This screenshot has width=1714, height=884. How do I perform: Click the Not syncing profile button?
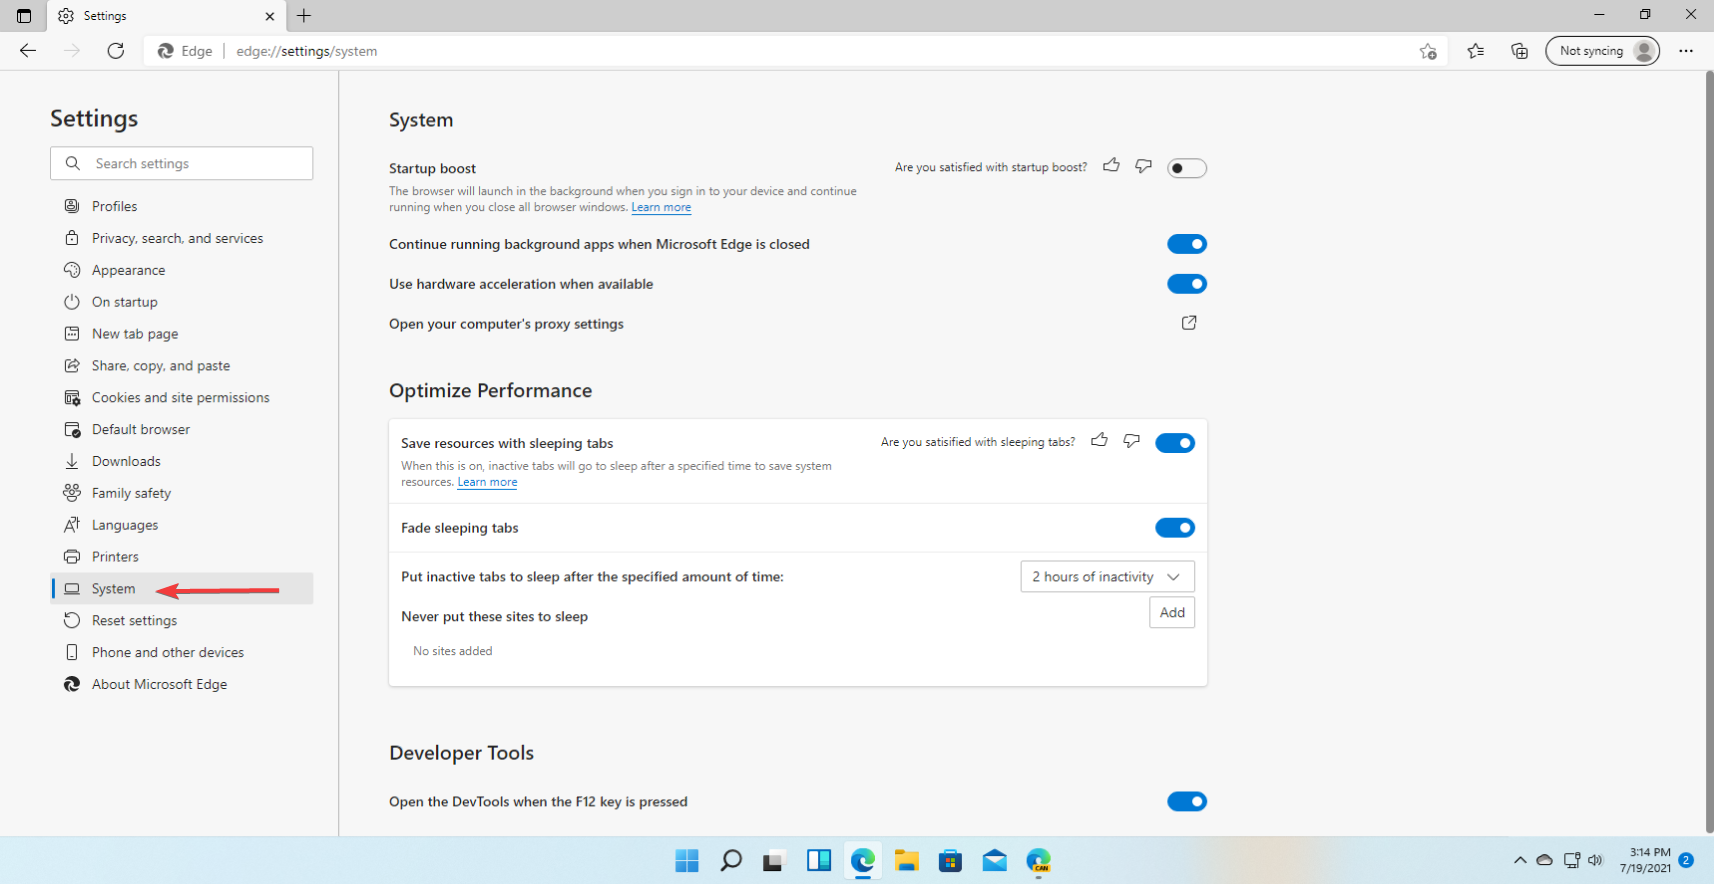[1602, 51]
